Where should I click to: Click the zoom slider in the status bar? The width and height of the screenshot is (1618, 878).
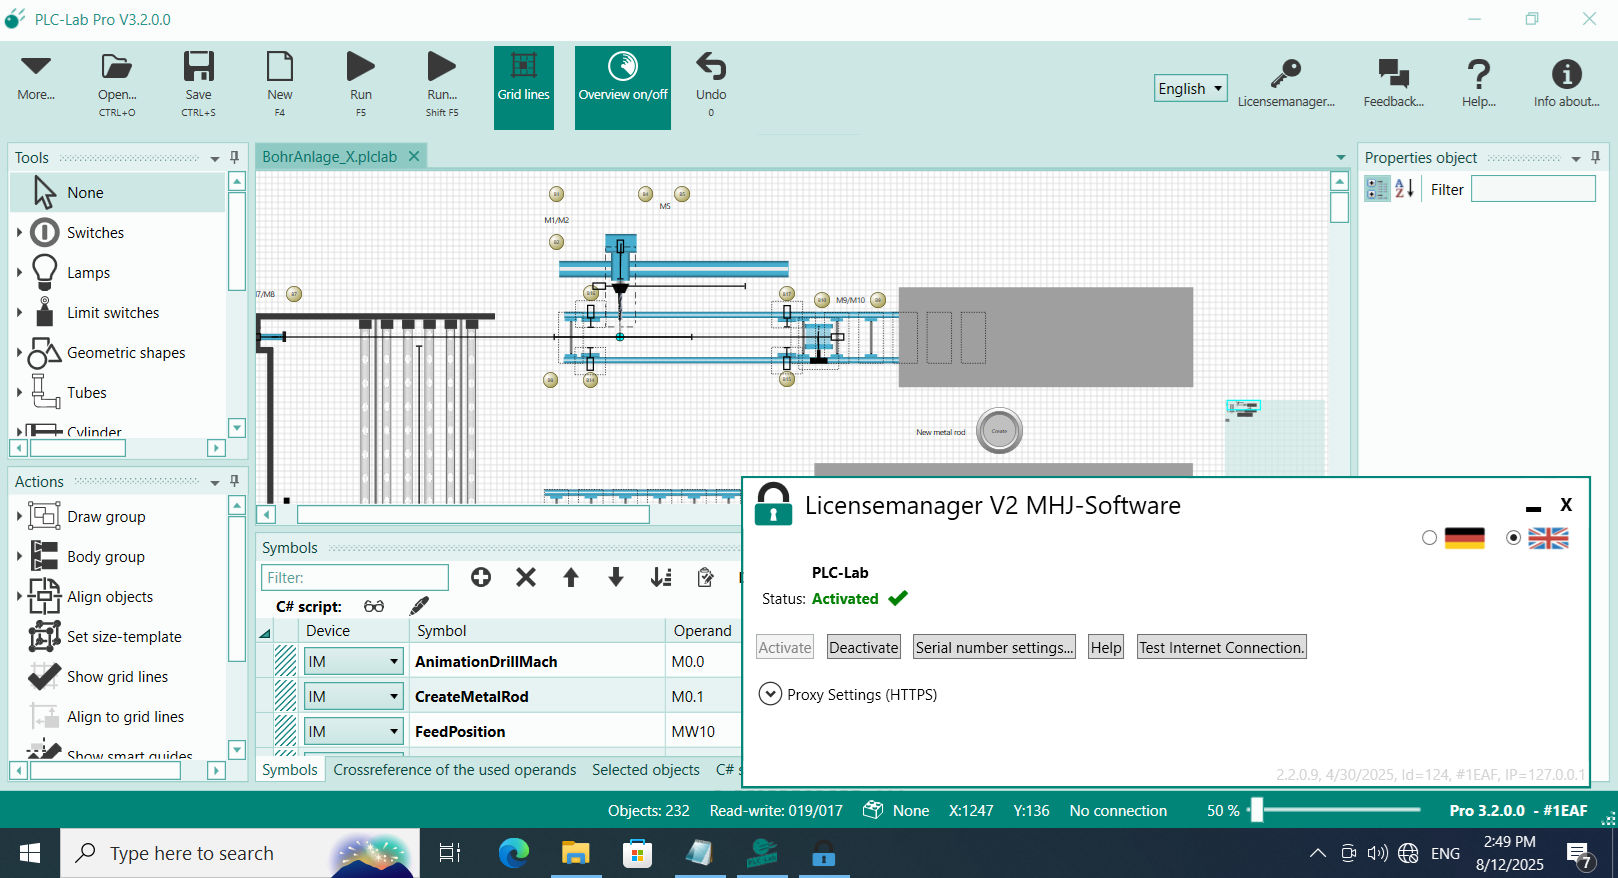click(x=1257, y=810)
